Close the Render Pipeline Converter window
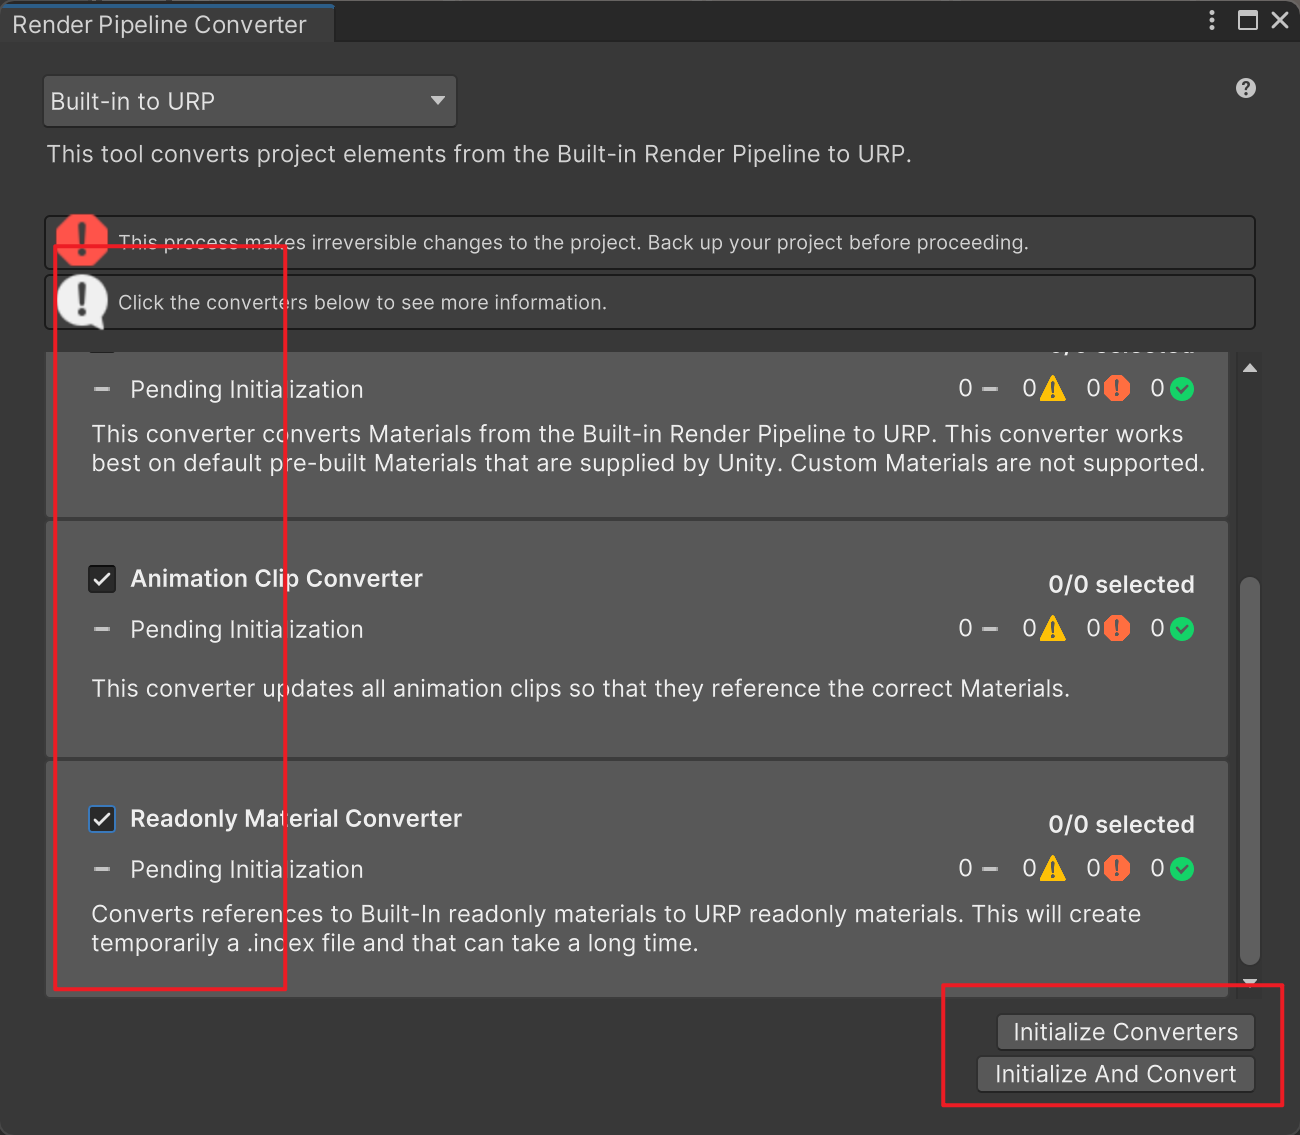Viewport: 1300px width, 1135px height. pos(1279,20)
